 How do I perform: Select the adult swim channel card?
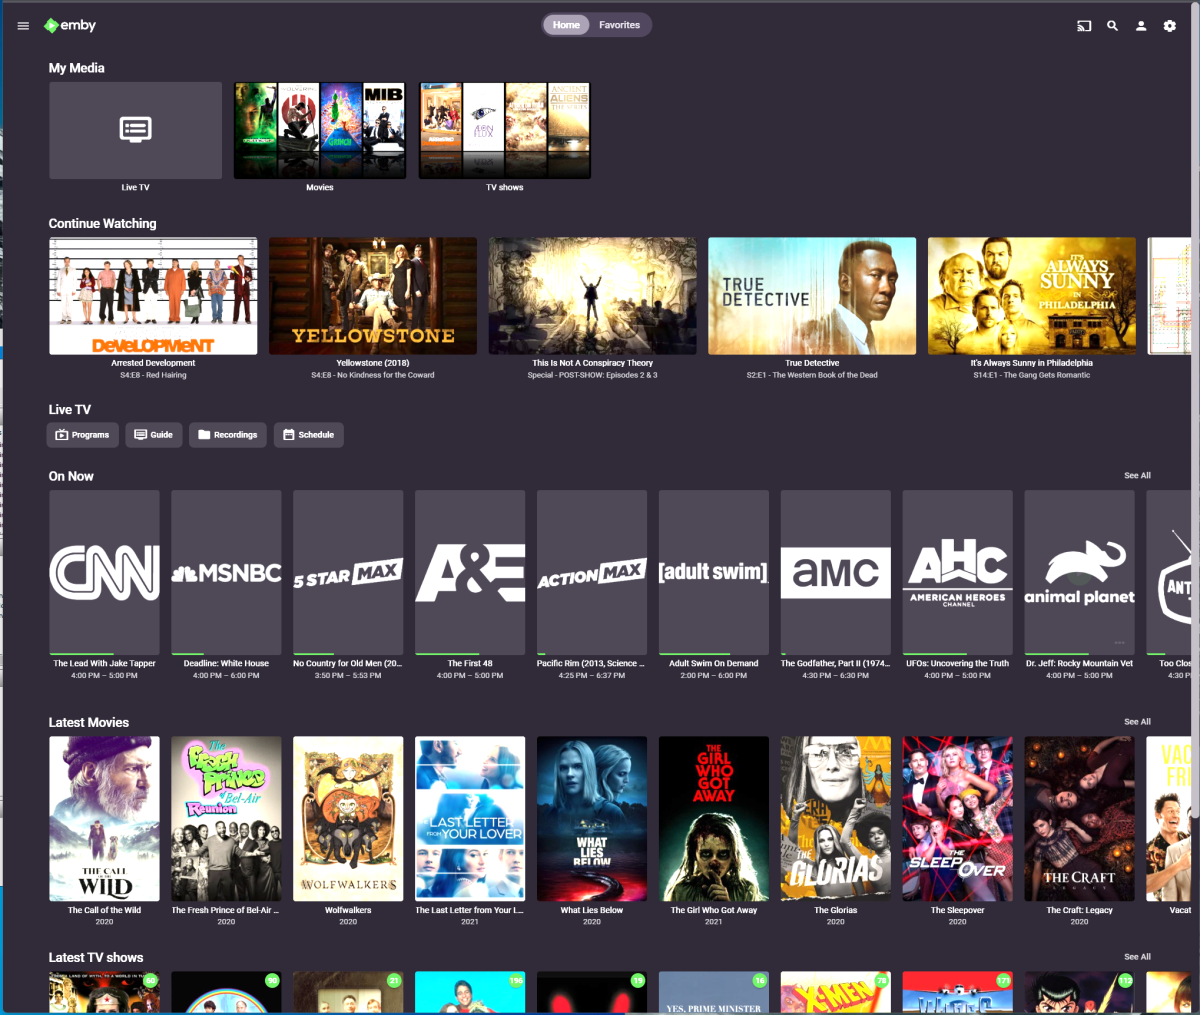714,572
